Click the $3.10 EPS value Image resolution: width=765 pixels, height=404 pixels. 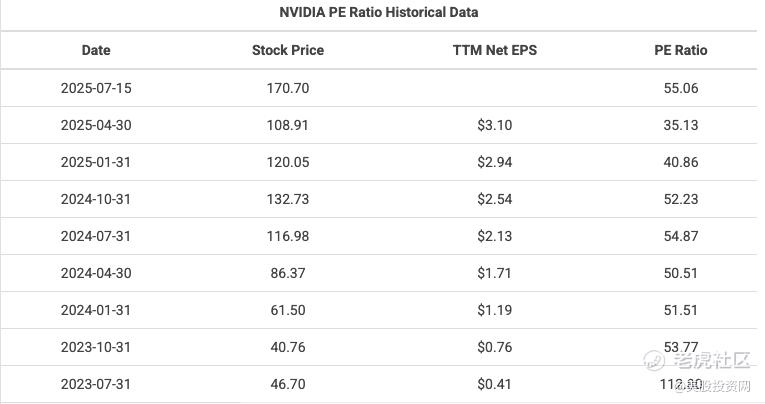495,125
